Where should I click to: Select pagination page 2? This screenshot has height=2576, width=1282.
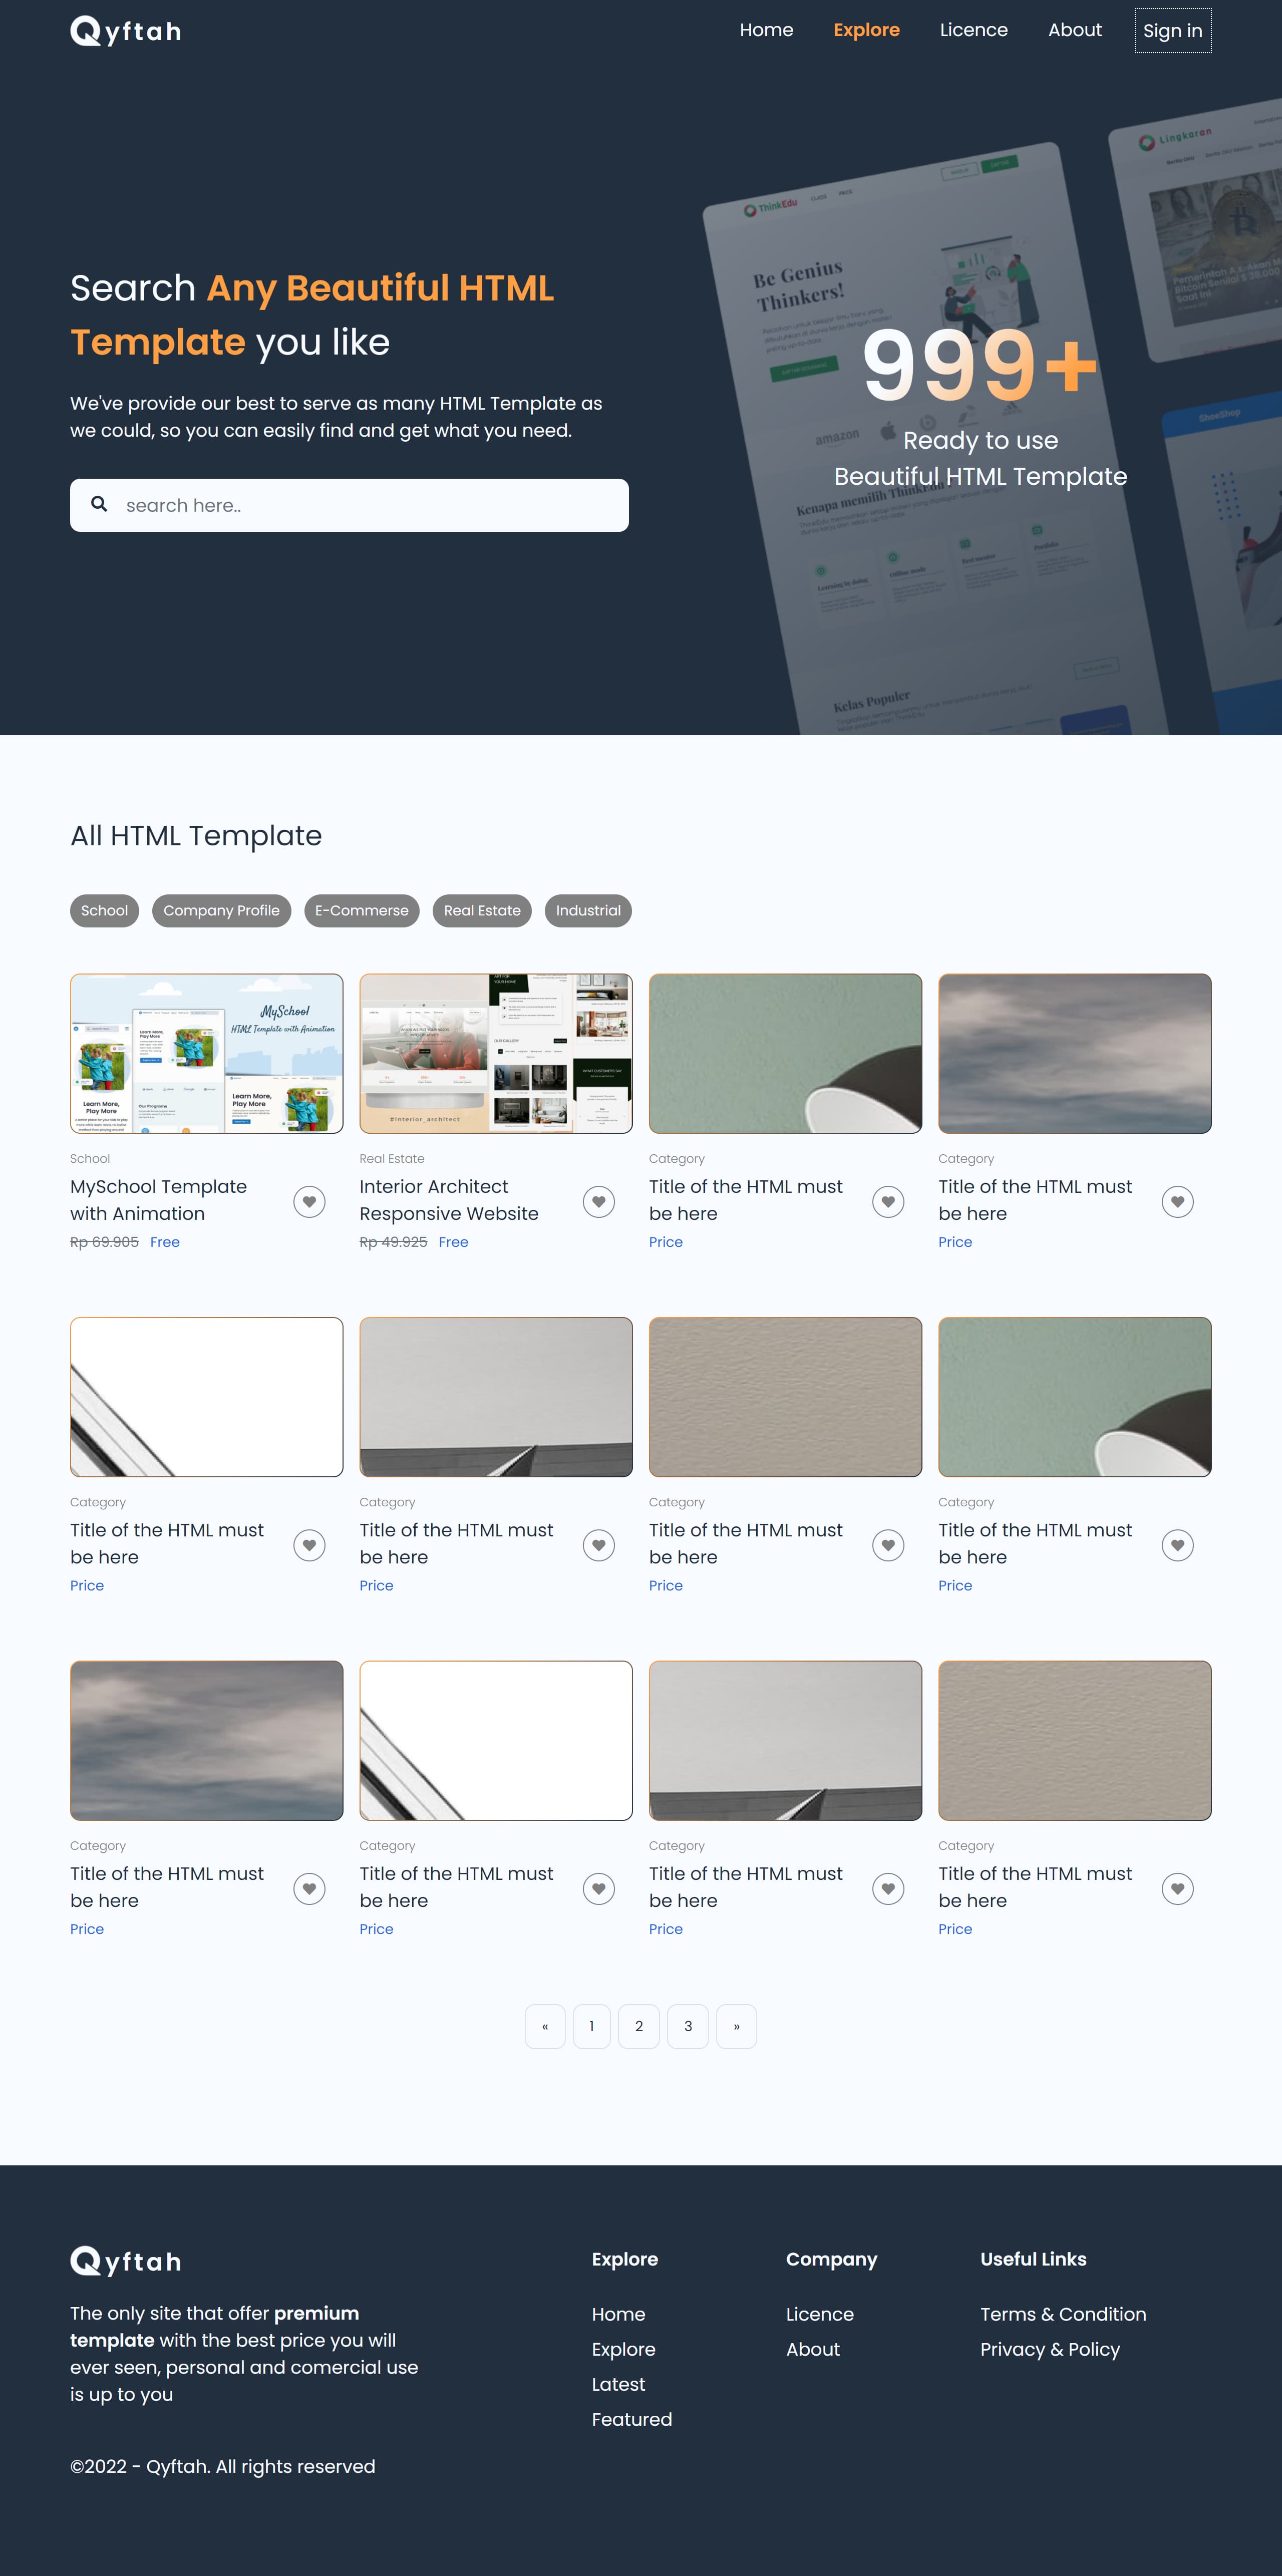coord(639,2026)
